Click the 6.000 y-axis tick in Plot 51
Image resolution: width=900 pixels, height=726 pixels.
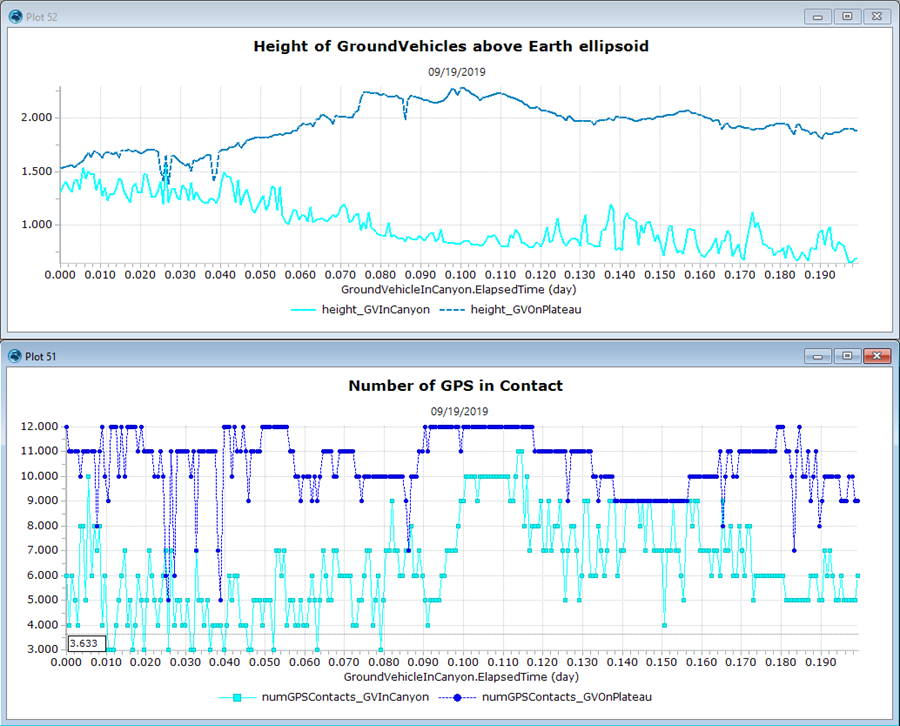coord(42,575)
